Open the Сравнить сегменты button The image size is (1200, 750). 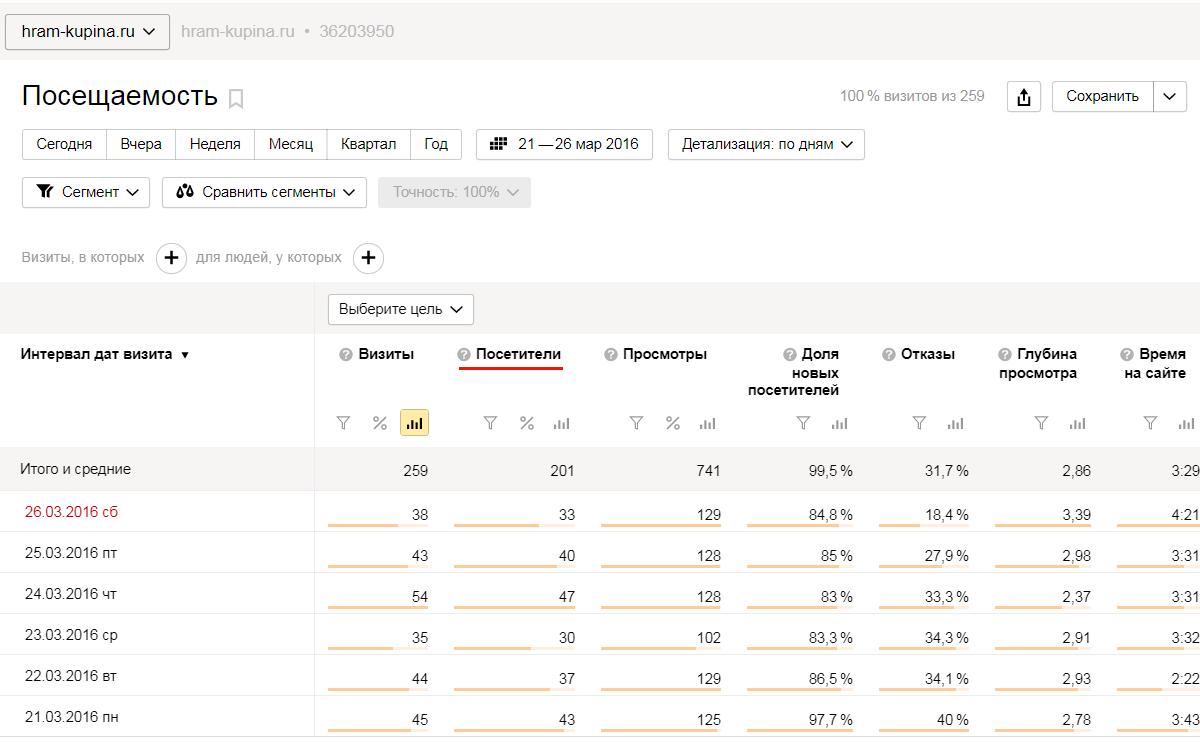[264, 192]
